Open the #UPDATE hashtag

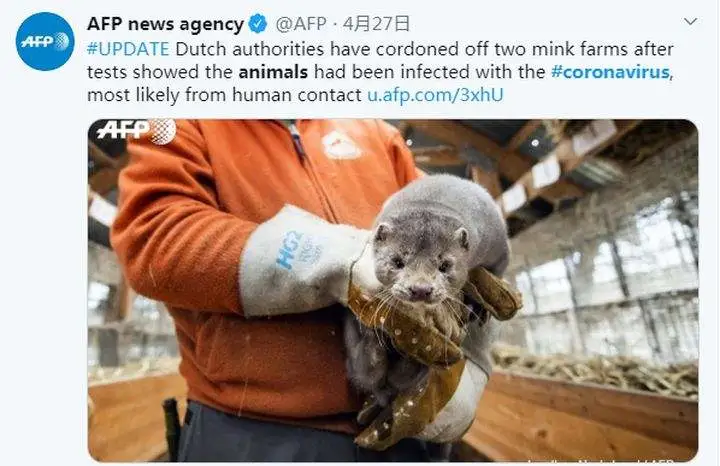(x=128, y=49)
